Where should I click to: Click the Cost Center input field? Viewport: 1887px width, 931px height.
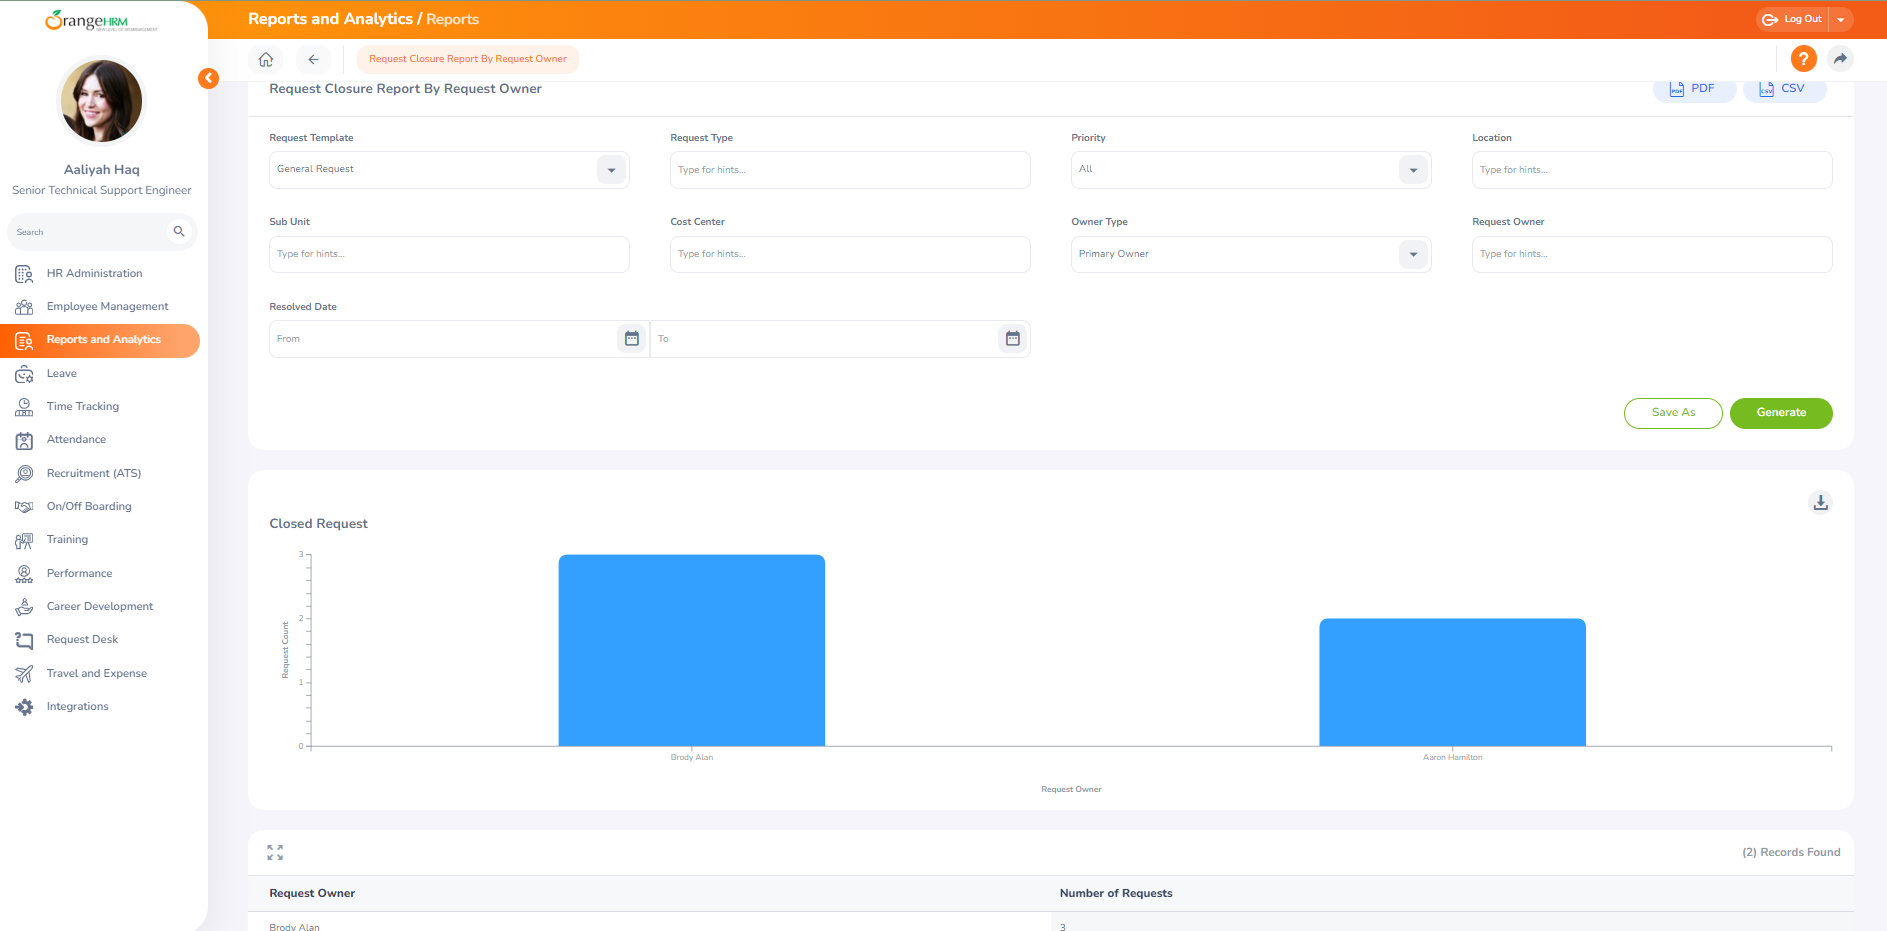click(850, 254)
